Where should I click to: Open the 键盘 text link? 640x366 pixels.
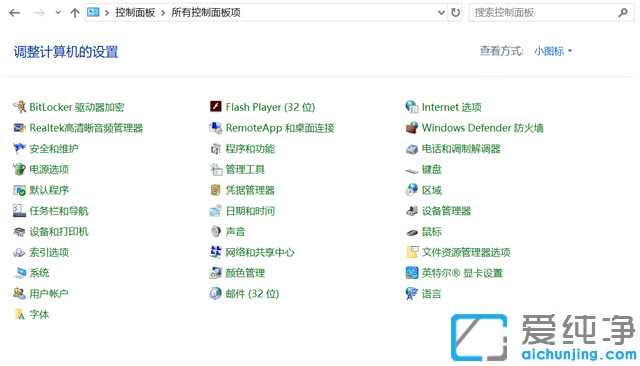pos(431,169)
